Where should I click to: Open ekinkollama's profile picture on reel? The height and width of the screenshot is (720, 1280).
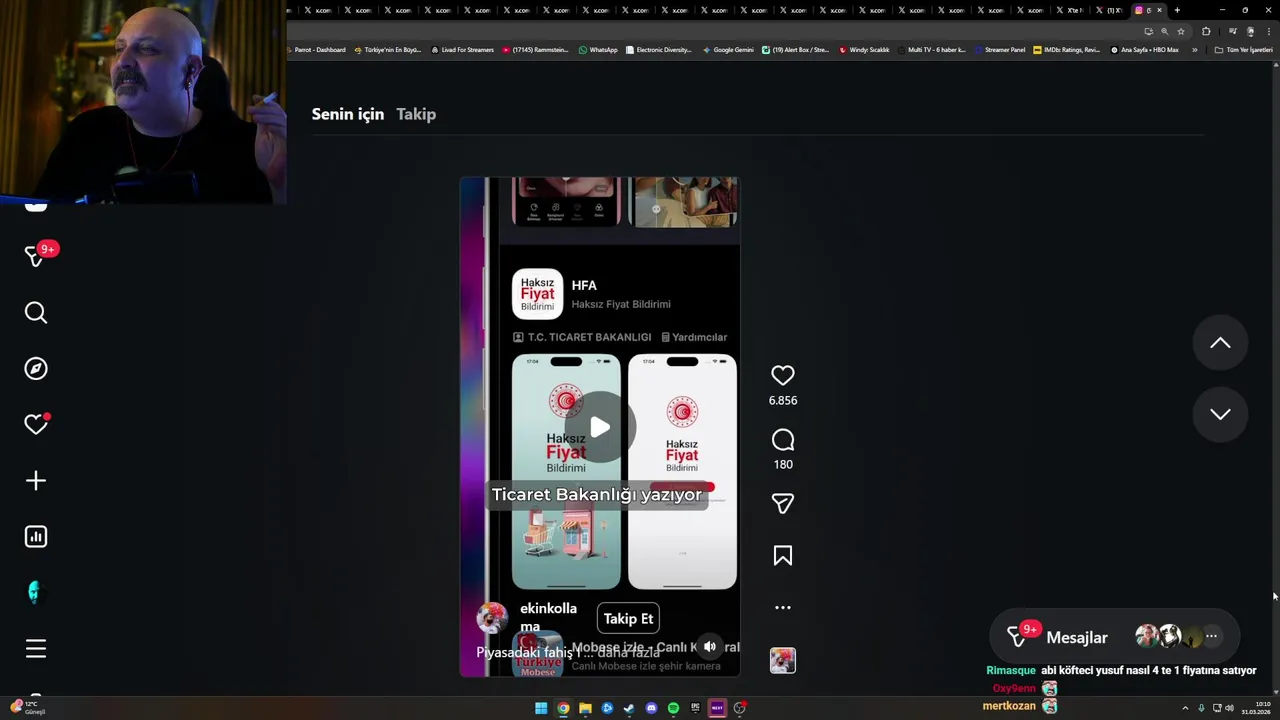coord(492,618)
